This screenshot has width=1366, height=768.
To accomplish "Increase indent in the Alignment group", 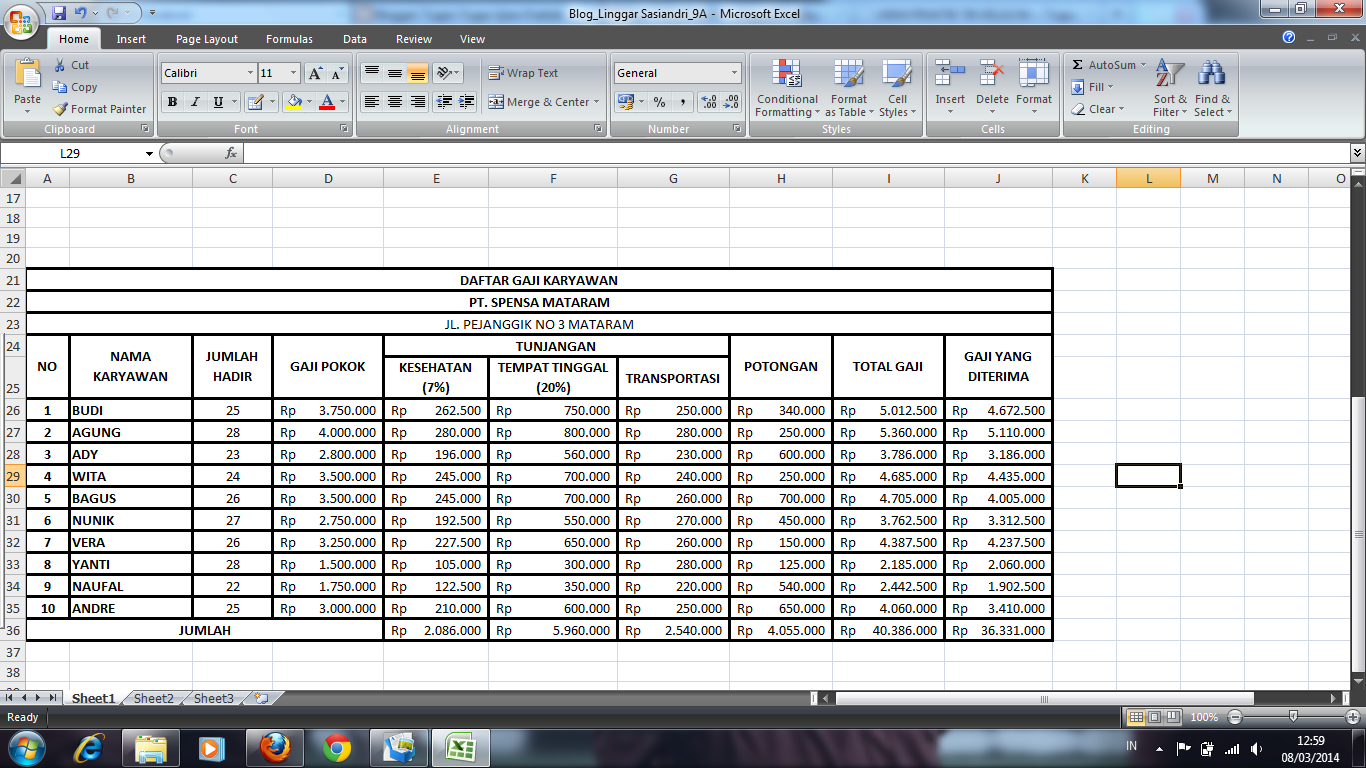I will point(465,102).
